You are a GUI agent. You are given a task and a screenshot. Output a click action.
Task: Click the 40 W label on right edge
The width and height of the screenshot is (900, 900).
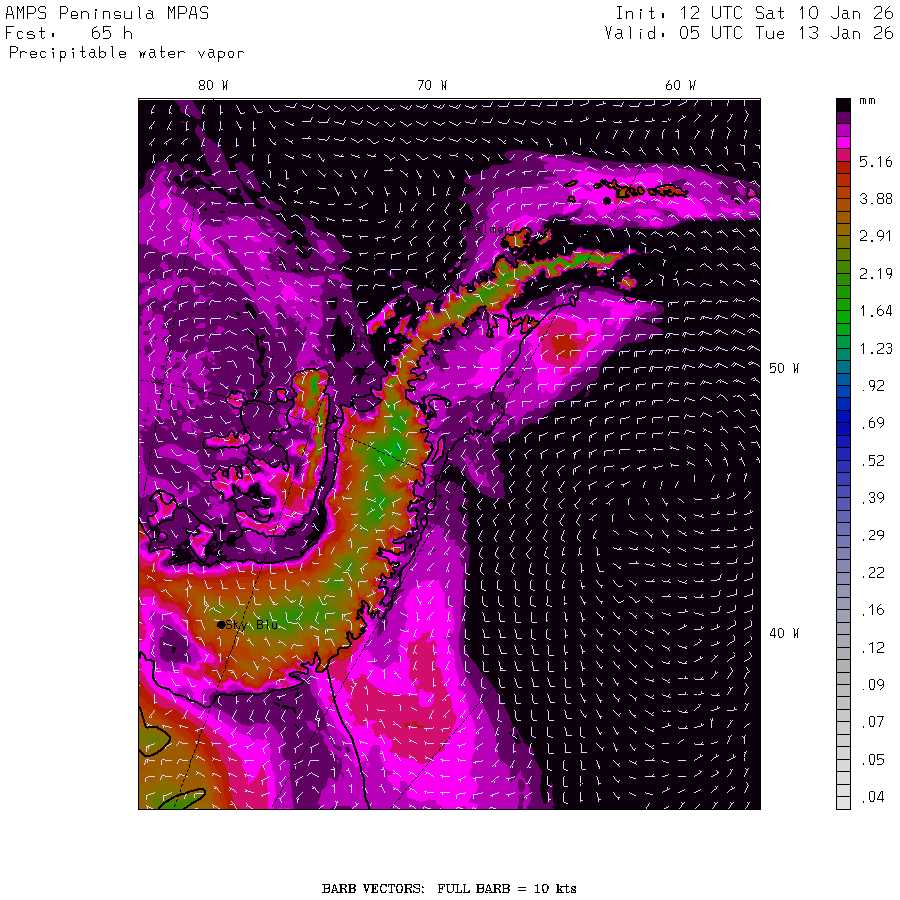(x=783, y=633)
